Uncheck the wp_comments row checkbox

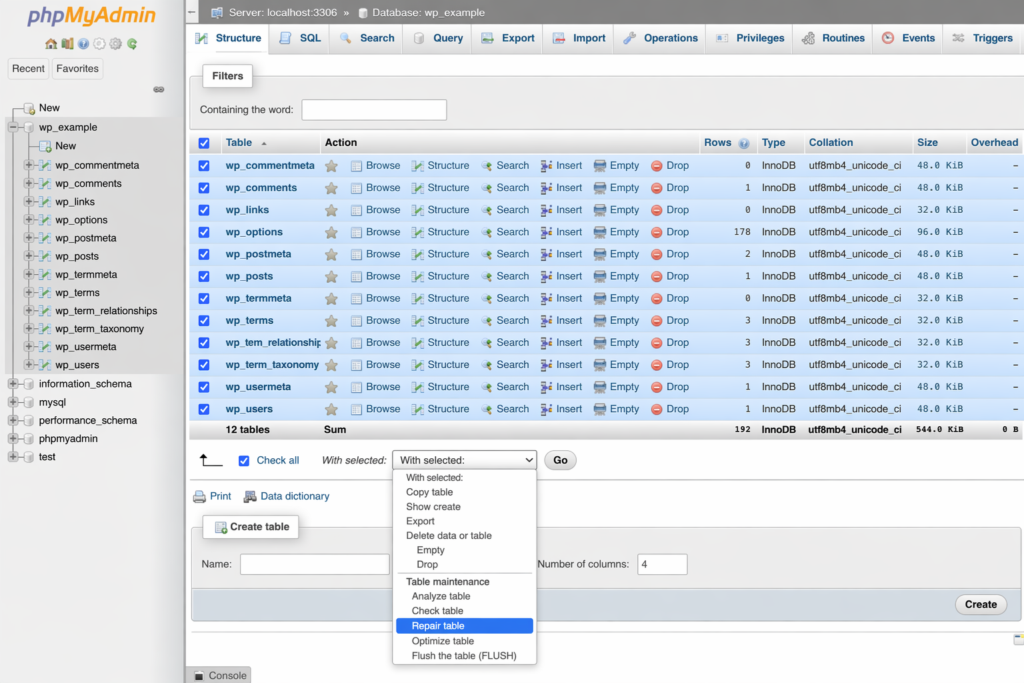pyautogui.click(x=203, y=187)
